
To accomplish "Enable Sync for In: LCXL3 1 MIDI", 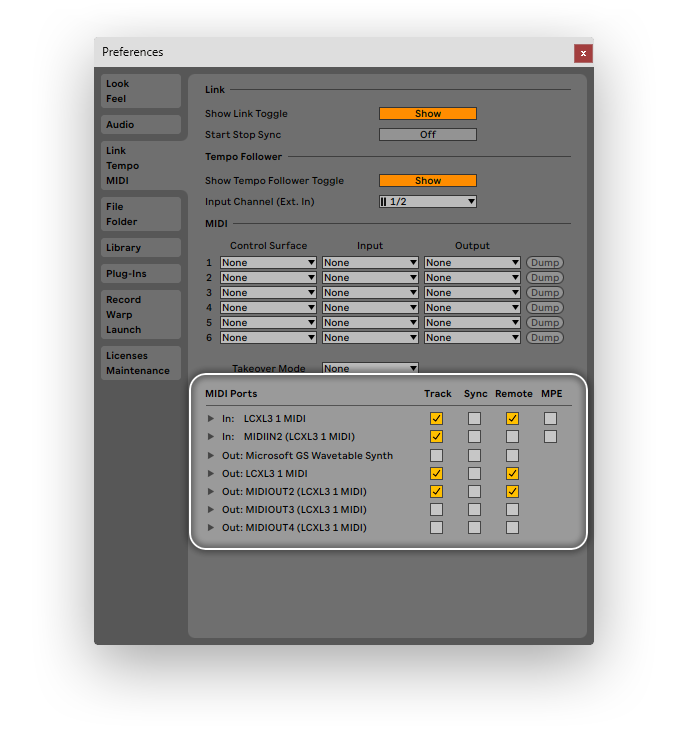I will pyautogui.click(x=474, y=419).
